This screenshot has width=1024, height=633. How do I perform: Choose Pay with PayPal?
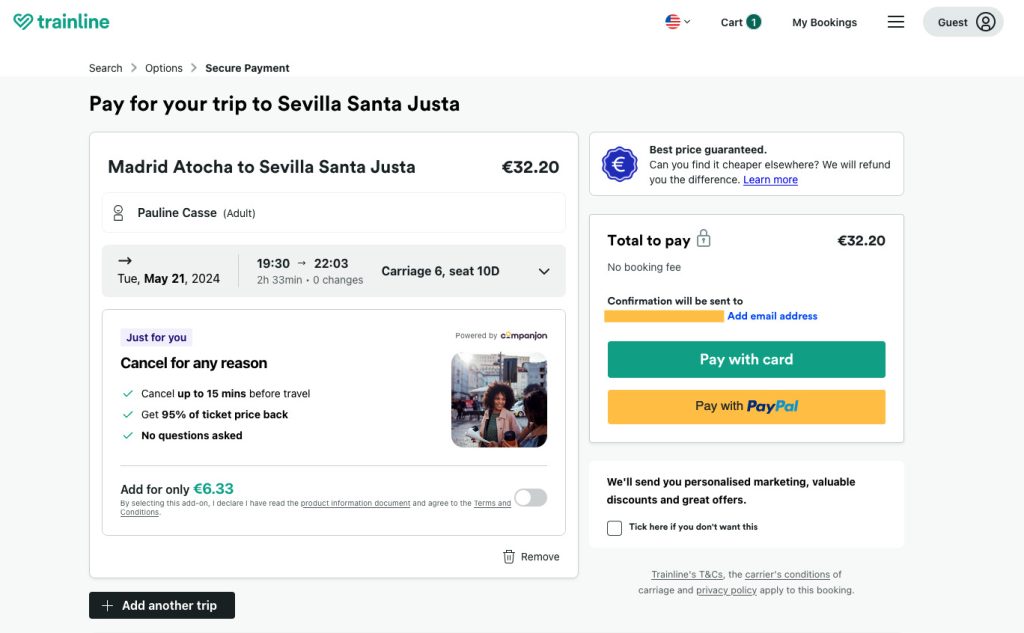tap(746, 406)
